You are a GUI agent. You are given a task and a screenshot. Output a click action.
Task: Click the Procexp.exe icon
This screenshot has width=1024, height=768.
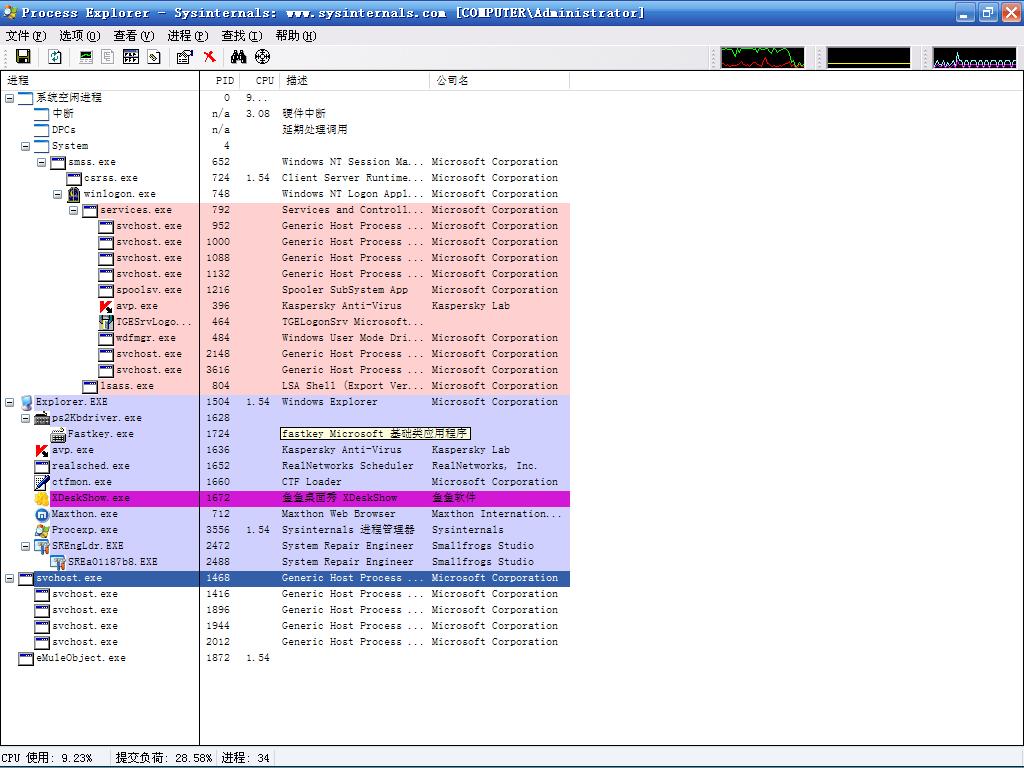tap(42, 530)
